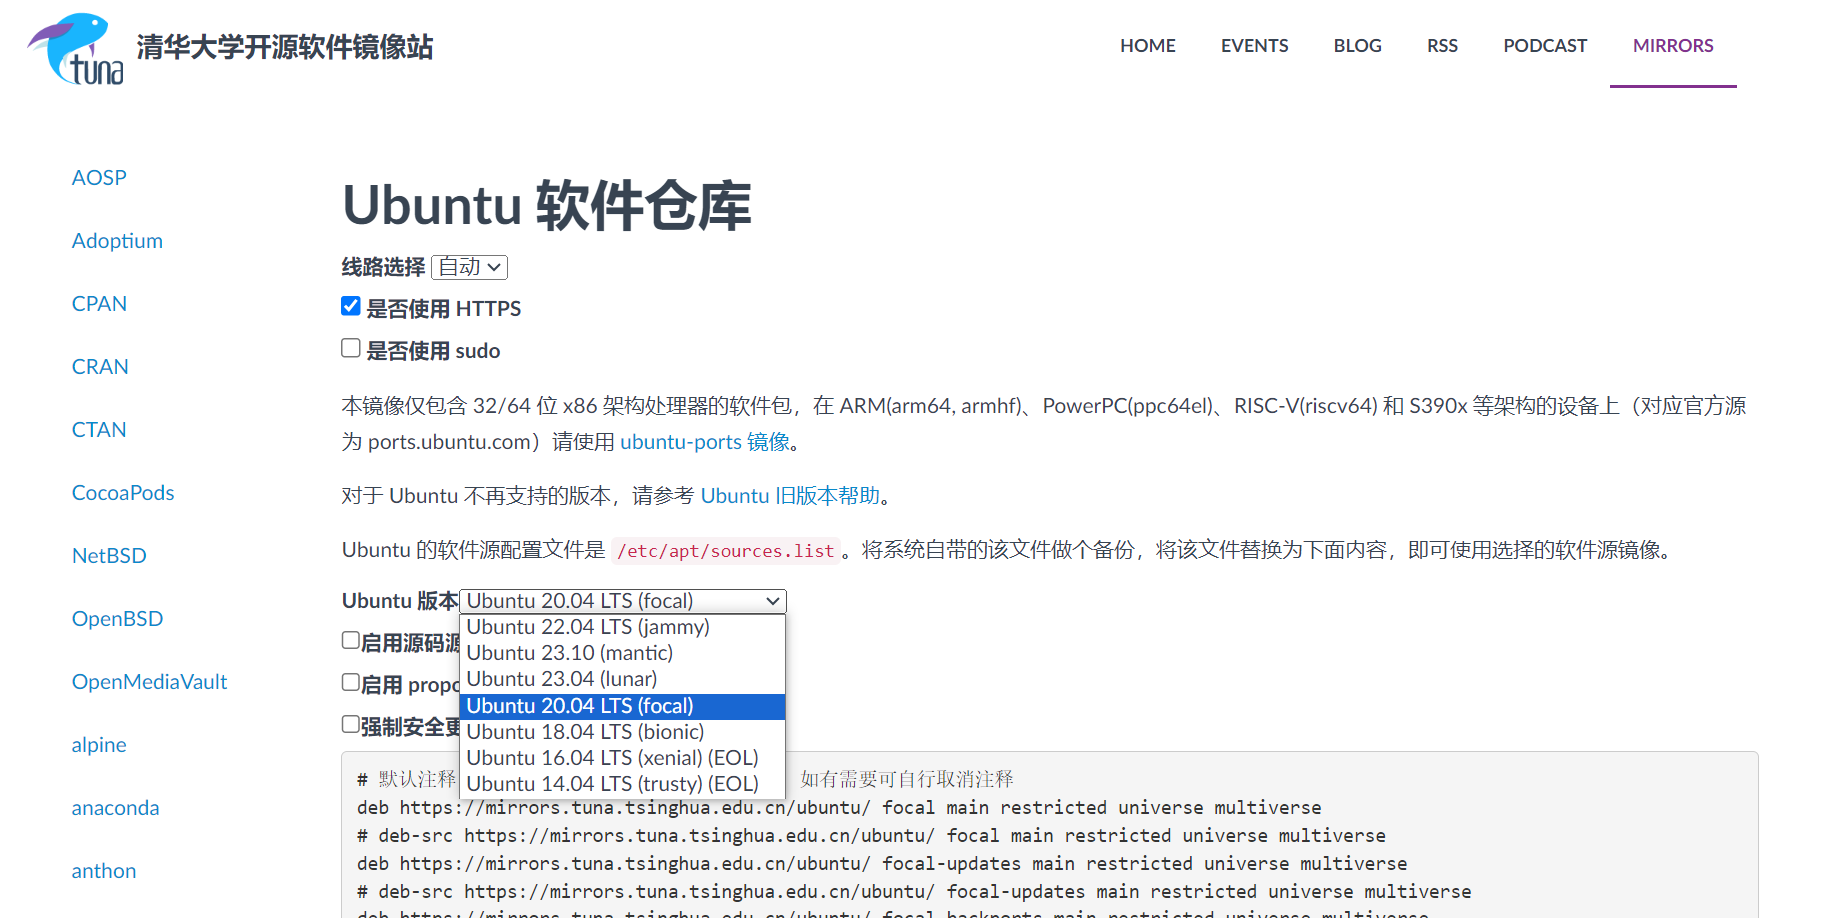Image resolution: width=1840 pixels, height=918 pixels.
Task: Choose Ubuntu 23.10 (mantic) option
Action: click(622, 653)
